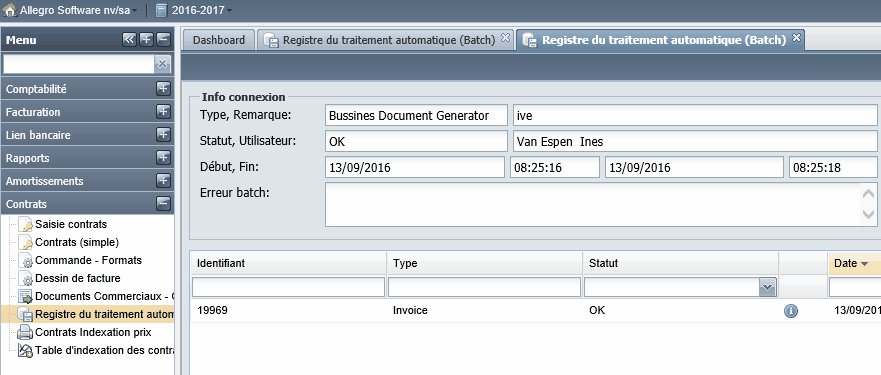Switch to the Dashboard tab

click(219, 40)
